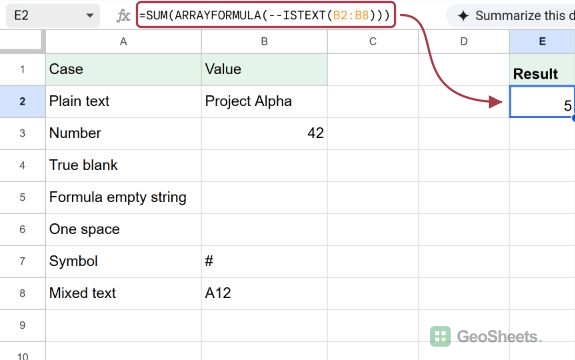This screenshot has height=360, width=575.
Task: Select the cell containing 42
Action: [264, 133]
